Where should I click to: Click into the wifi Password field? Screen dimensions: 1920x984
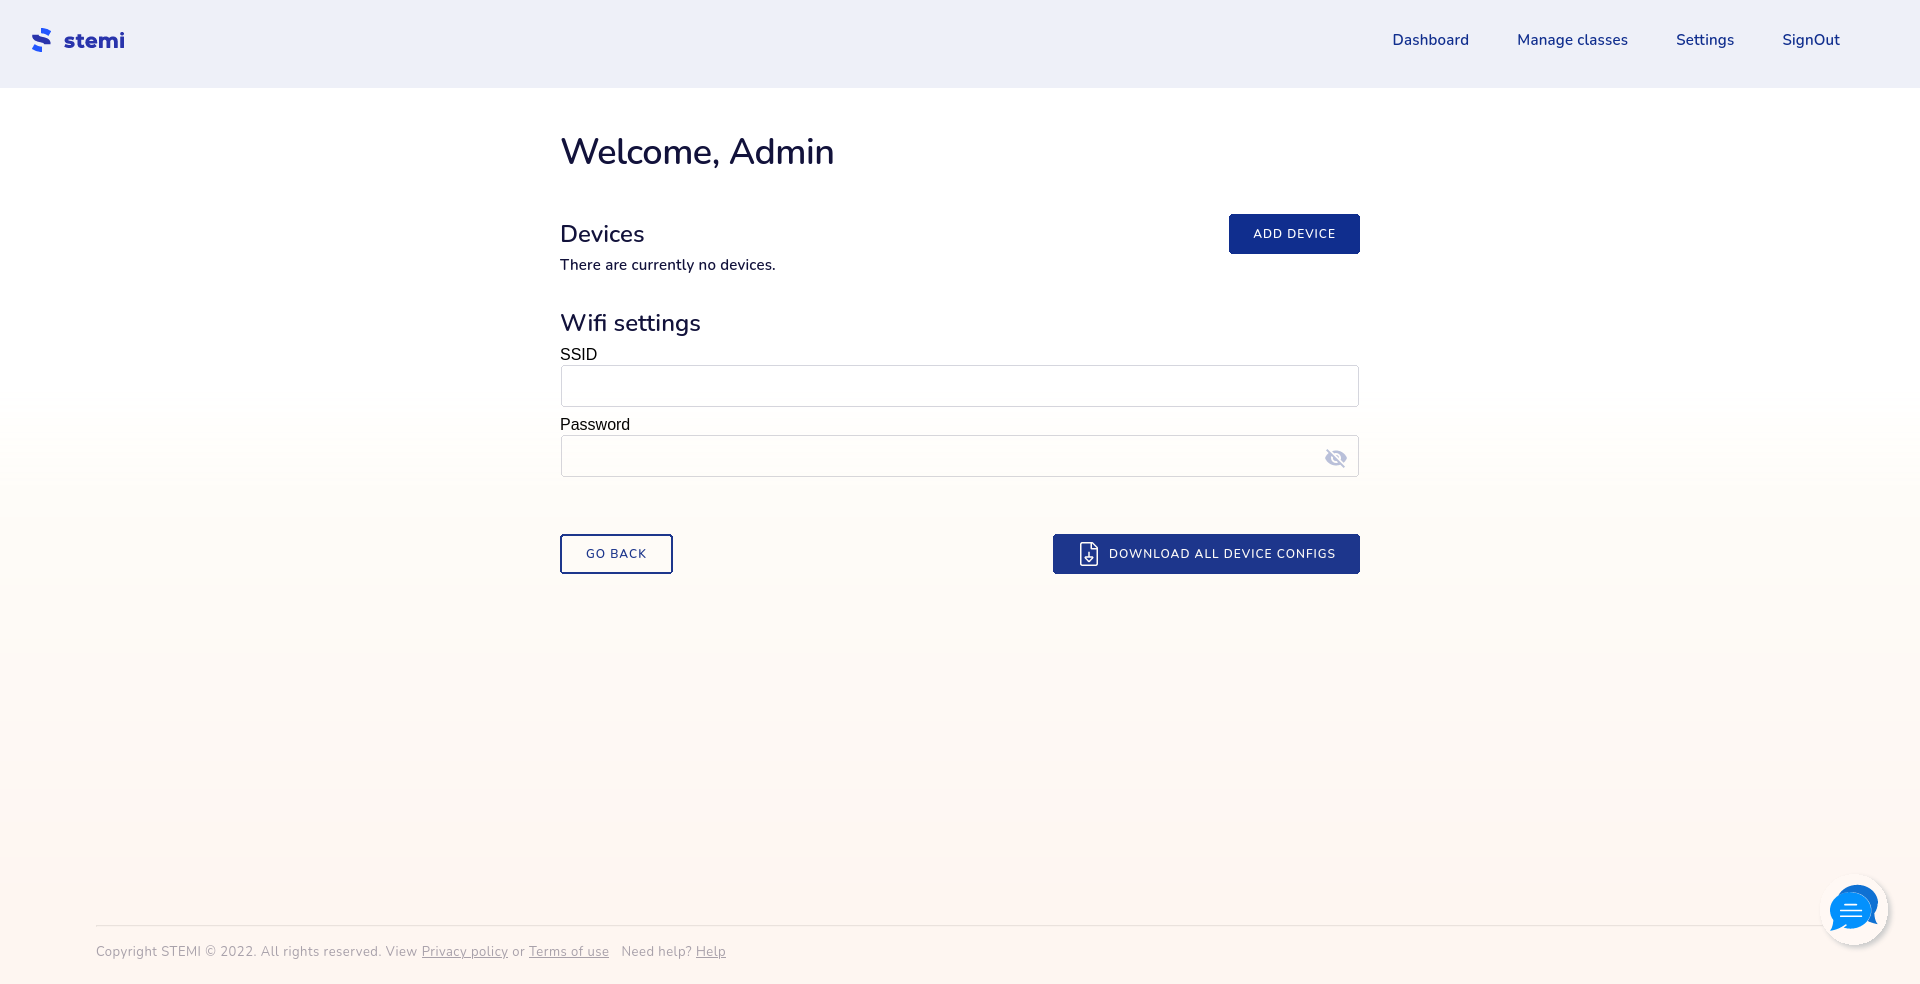pyautogui.click(x=940, y=456)
